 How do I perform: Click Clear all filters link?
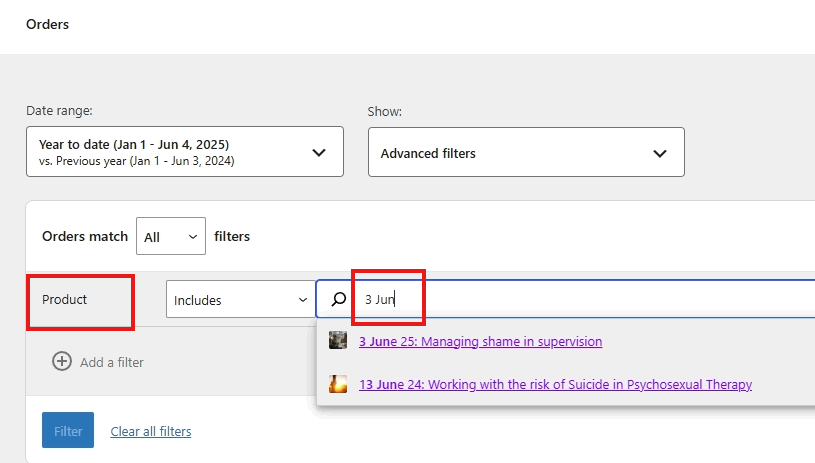click(151, 431)
